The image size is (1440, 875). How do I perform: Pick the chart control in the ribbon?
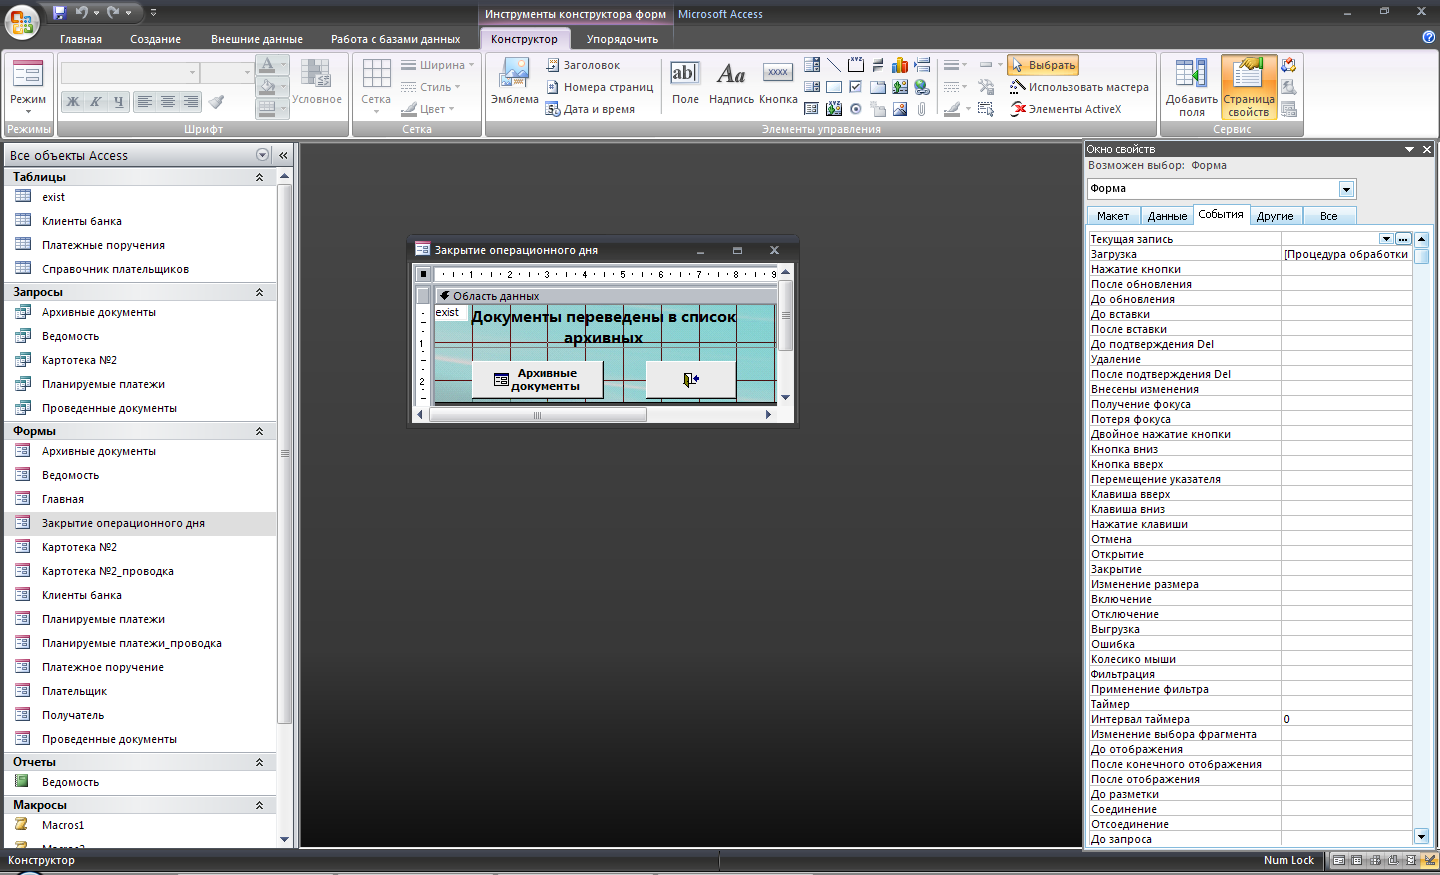(x=900, y=65)
